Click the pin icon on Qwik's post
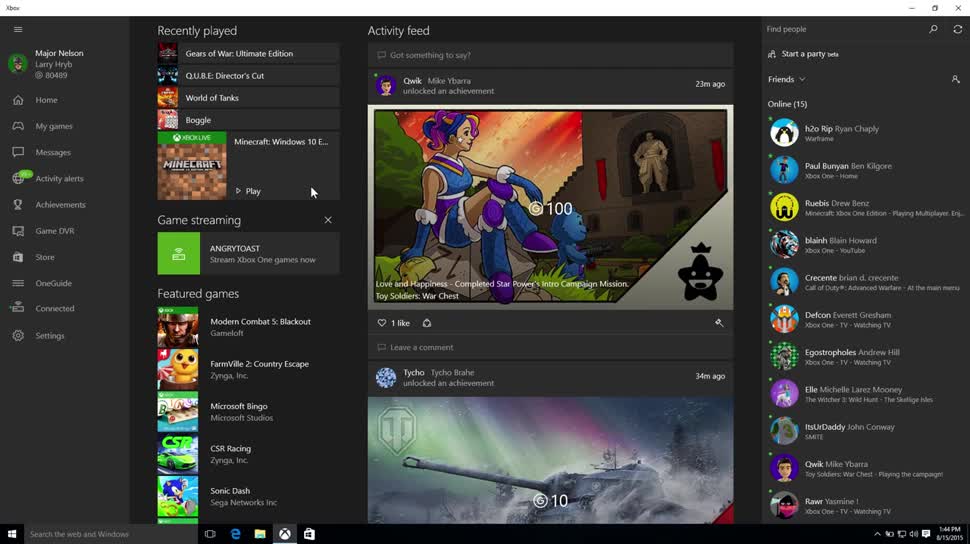Image resolution: width=970 pixels, height=544 pixels. pos(719,322)
